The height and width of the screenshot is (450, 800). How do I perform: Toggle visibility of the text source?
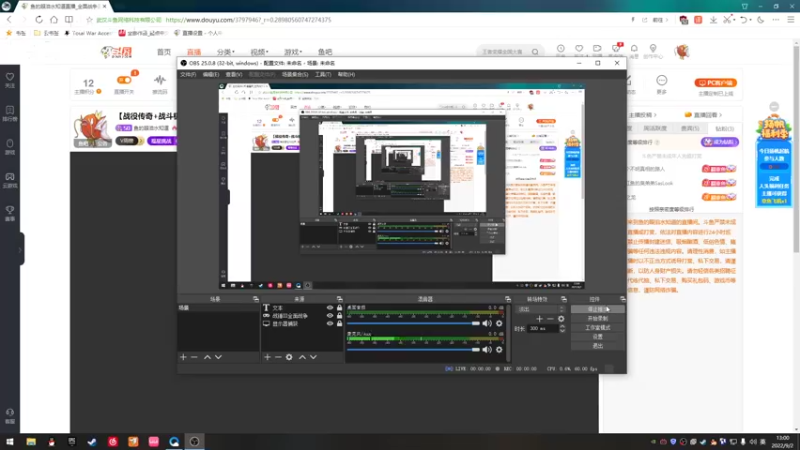coord(330,308)
